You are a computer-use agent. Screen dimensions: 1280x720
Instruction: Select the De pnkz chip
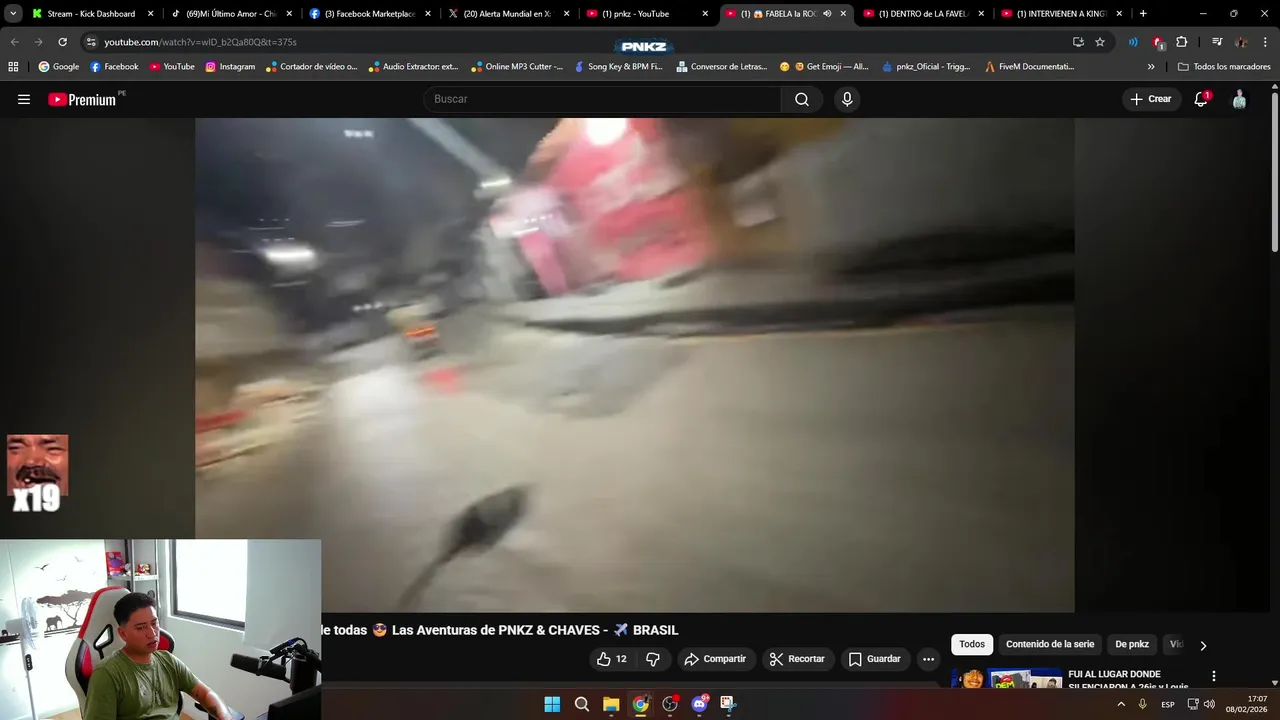coord(1132,645)
